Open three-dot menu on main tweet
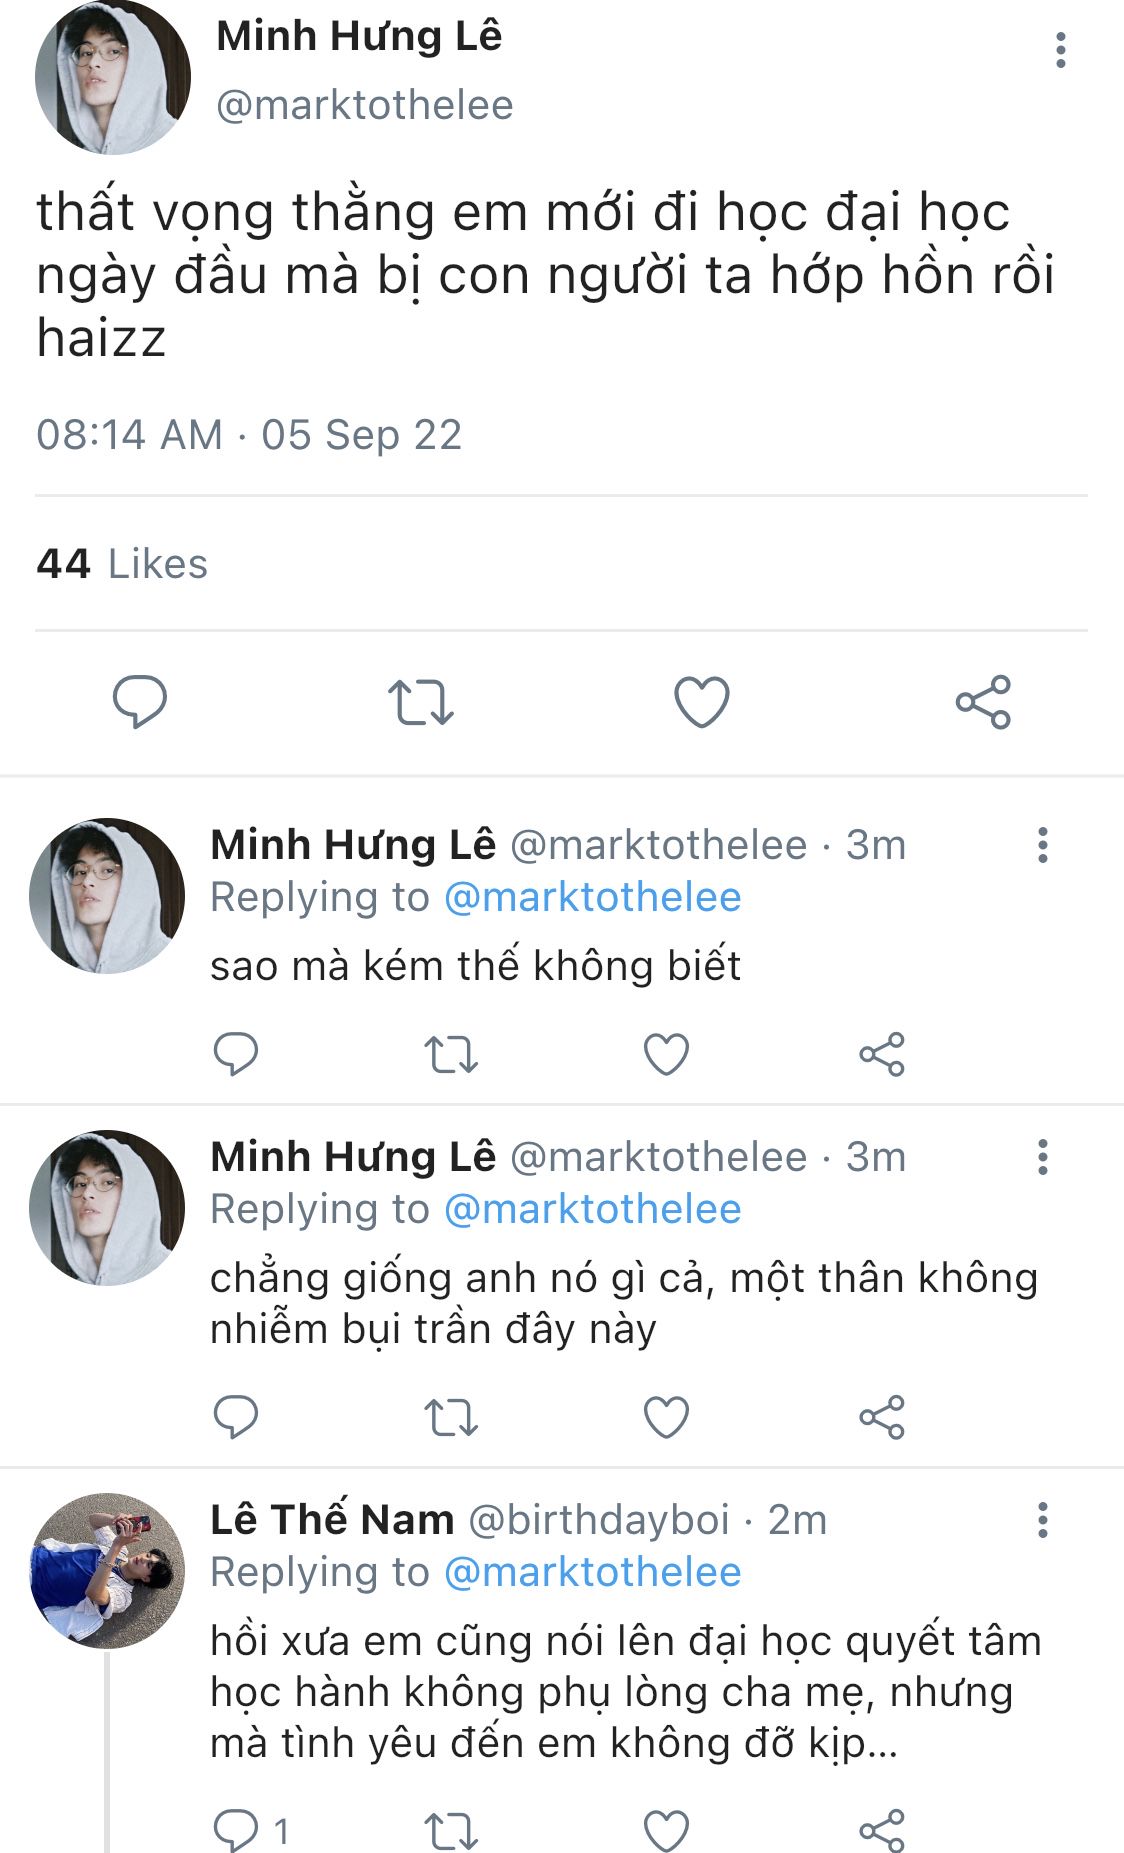The height and width of the screenshot is (1853, 1124). (1060, 50)
